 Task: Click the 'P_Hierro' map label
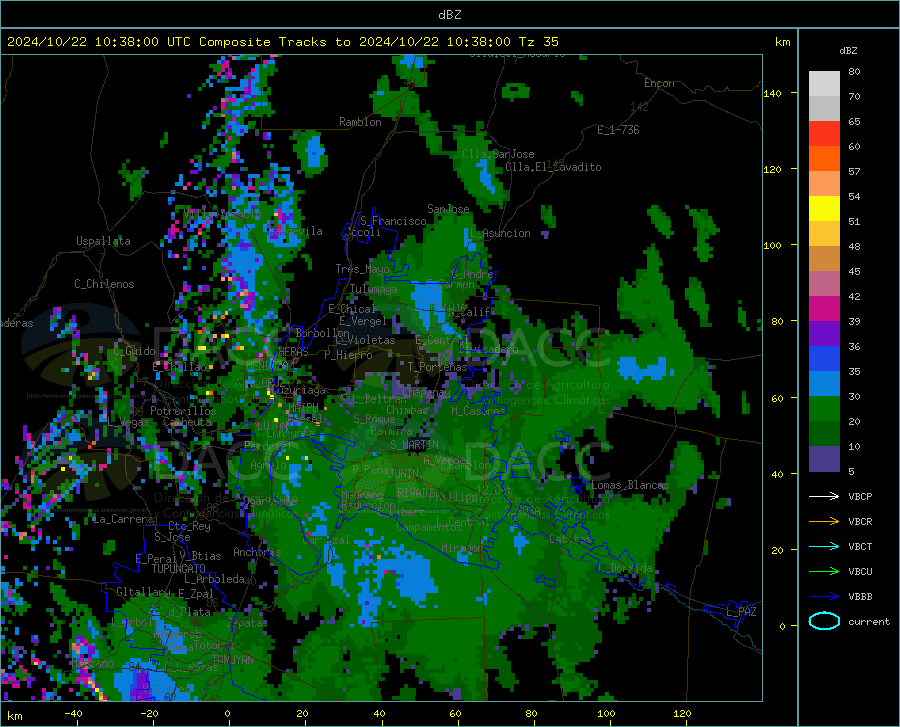348,355
